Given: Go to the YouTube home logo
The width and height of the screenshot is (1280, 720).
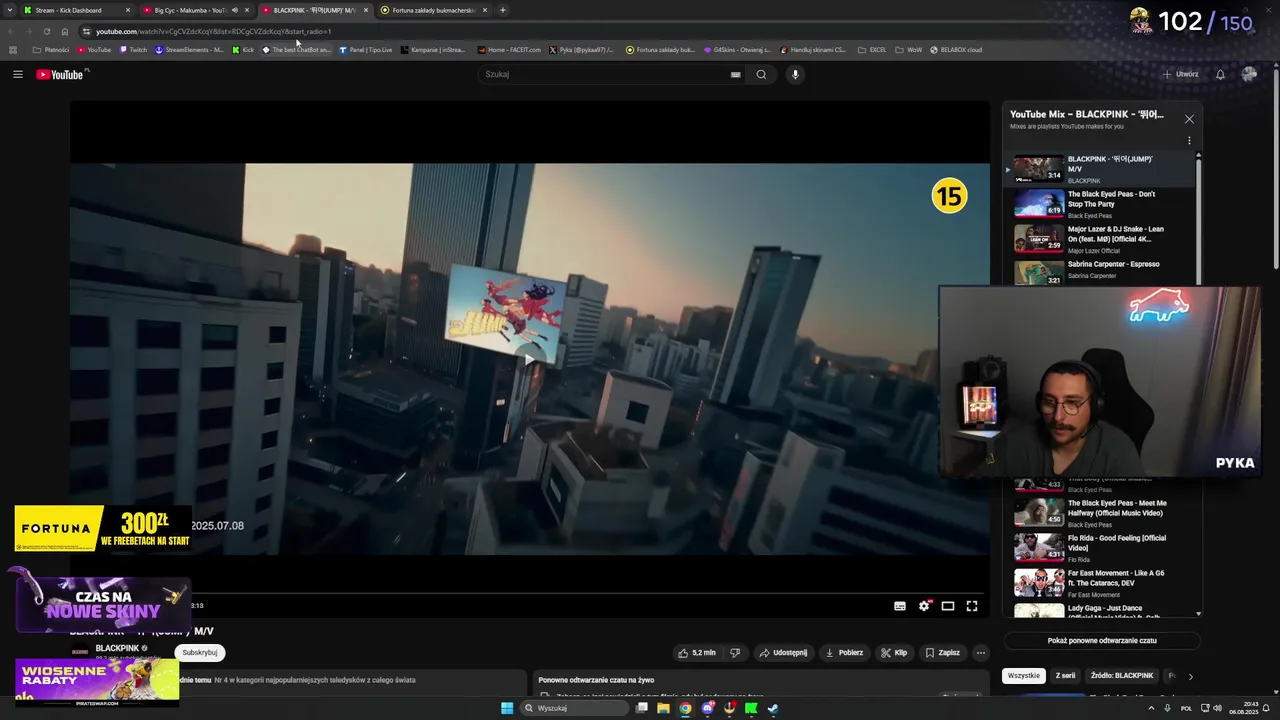Looking at the screenshot, I should (62, 74).
